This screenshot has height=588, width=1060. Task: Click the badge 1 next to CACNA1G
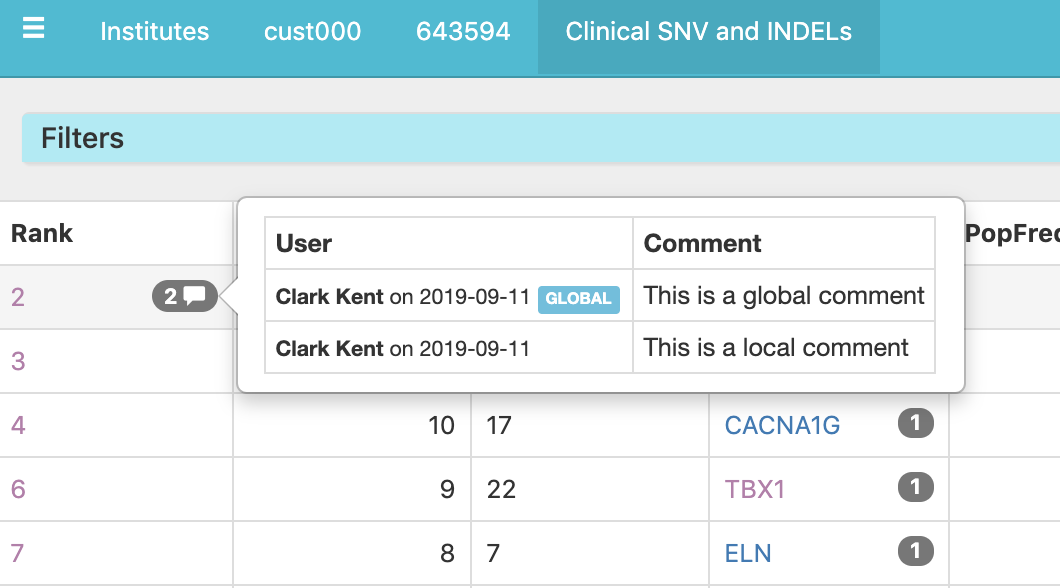pyautogui.click(x=916, y=423)
